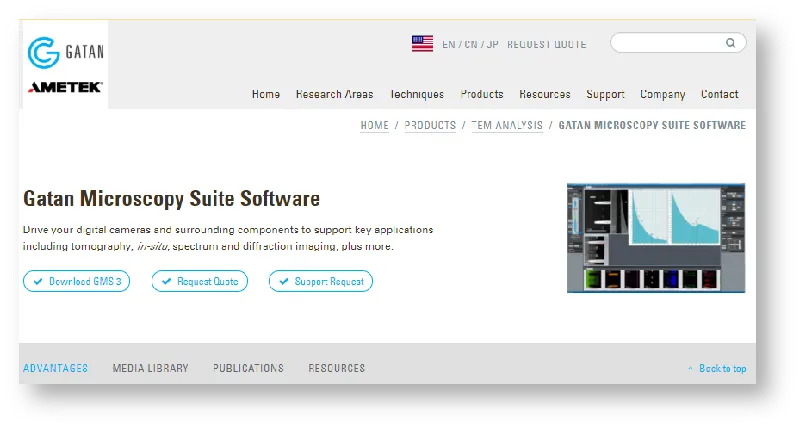
Task: Select the Advantages tab
Action: pos(55,368)
